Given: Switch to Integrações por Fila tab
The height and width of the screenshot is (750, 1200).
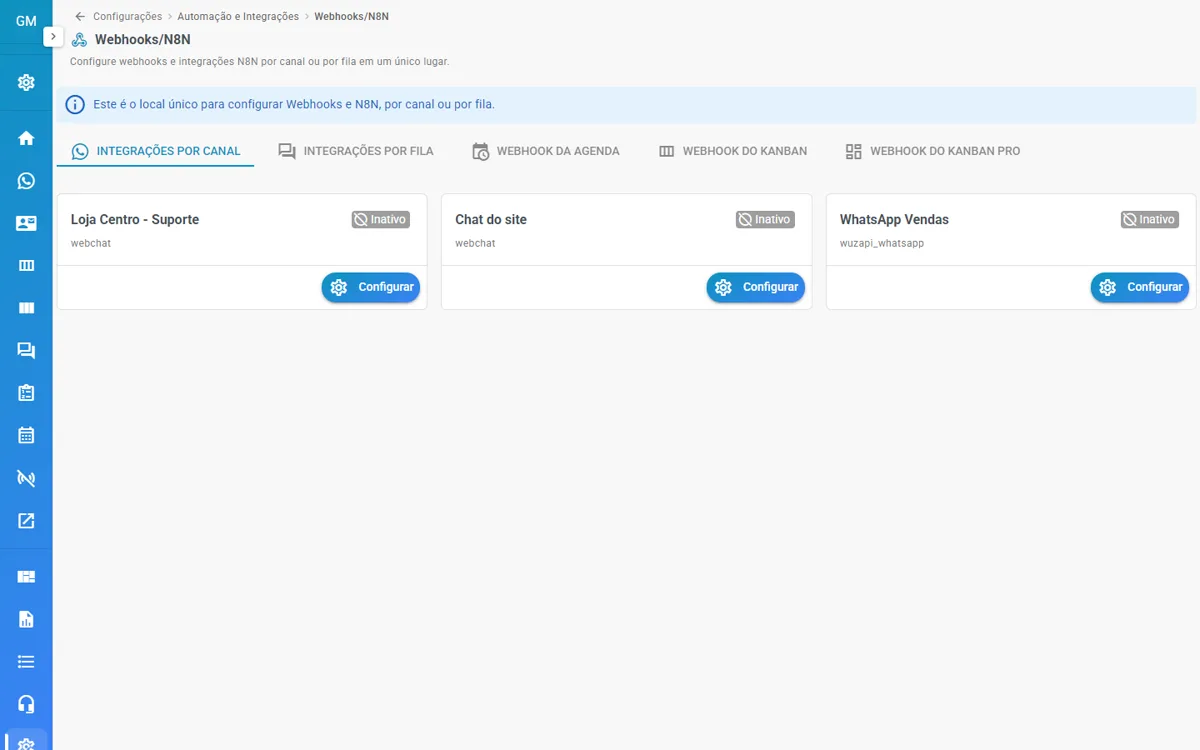Looking at the screenshot, I should [356, 151].
